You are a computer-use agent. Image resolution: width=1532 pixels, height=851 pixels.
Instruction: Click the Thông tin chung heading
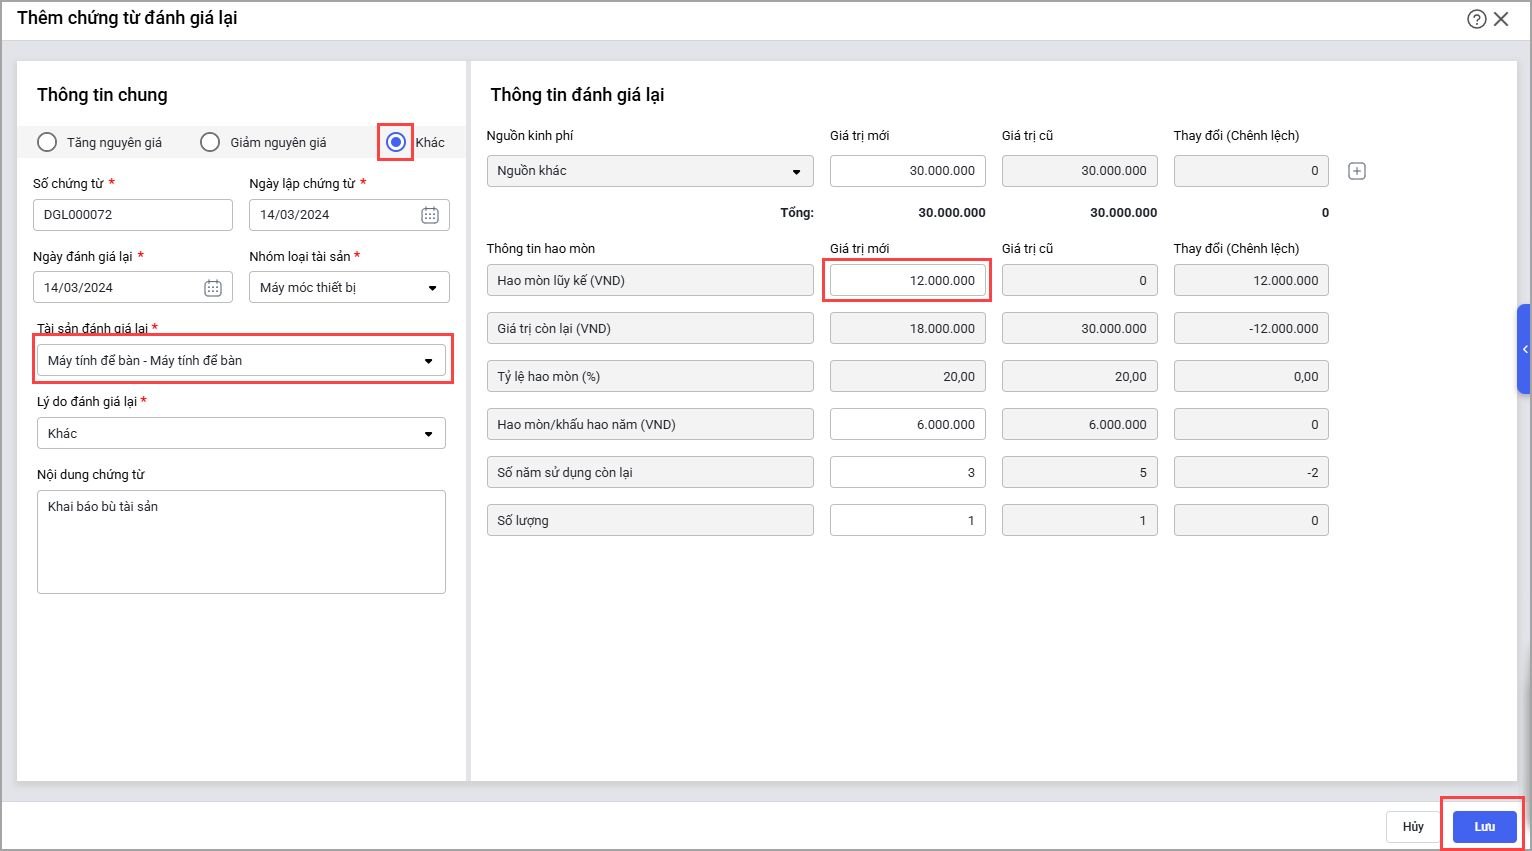pos(102,95)
